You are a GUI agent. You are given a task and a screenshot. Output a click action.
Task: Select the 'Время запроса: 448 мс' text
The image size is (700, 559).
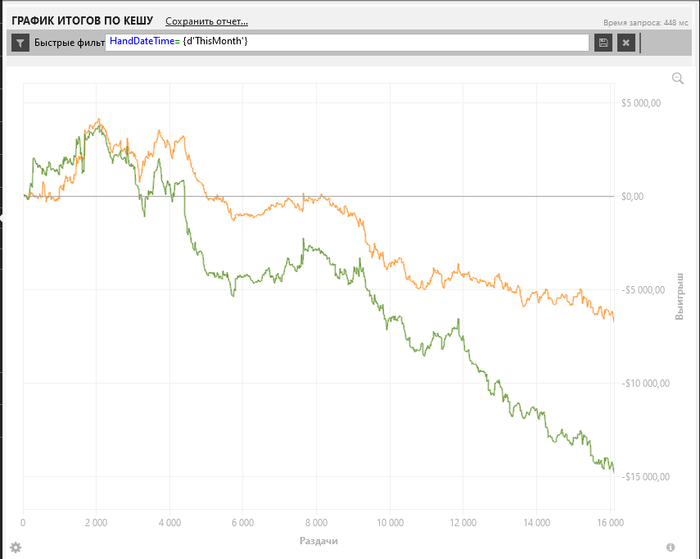[x=646, y=22]
